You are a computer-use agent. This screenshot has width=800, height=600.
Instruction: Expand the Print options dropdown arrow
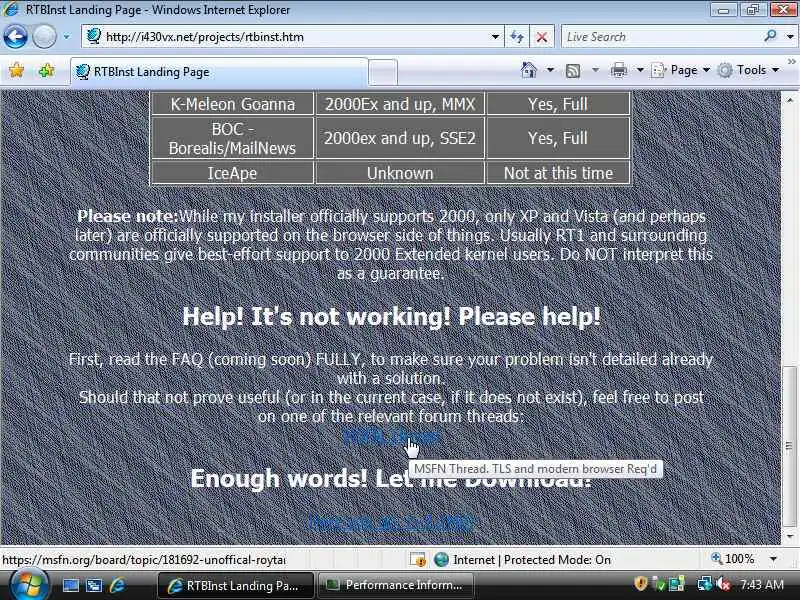[x=640, y=70]
